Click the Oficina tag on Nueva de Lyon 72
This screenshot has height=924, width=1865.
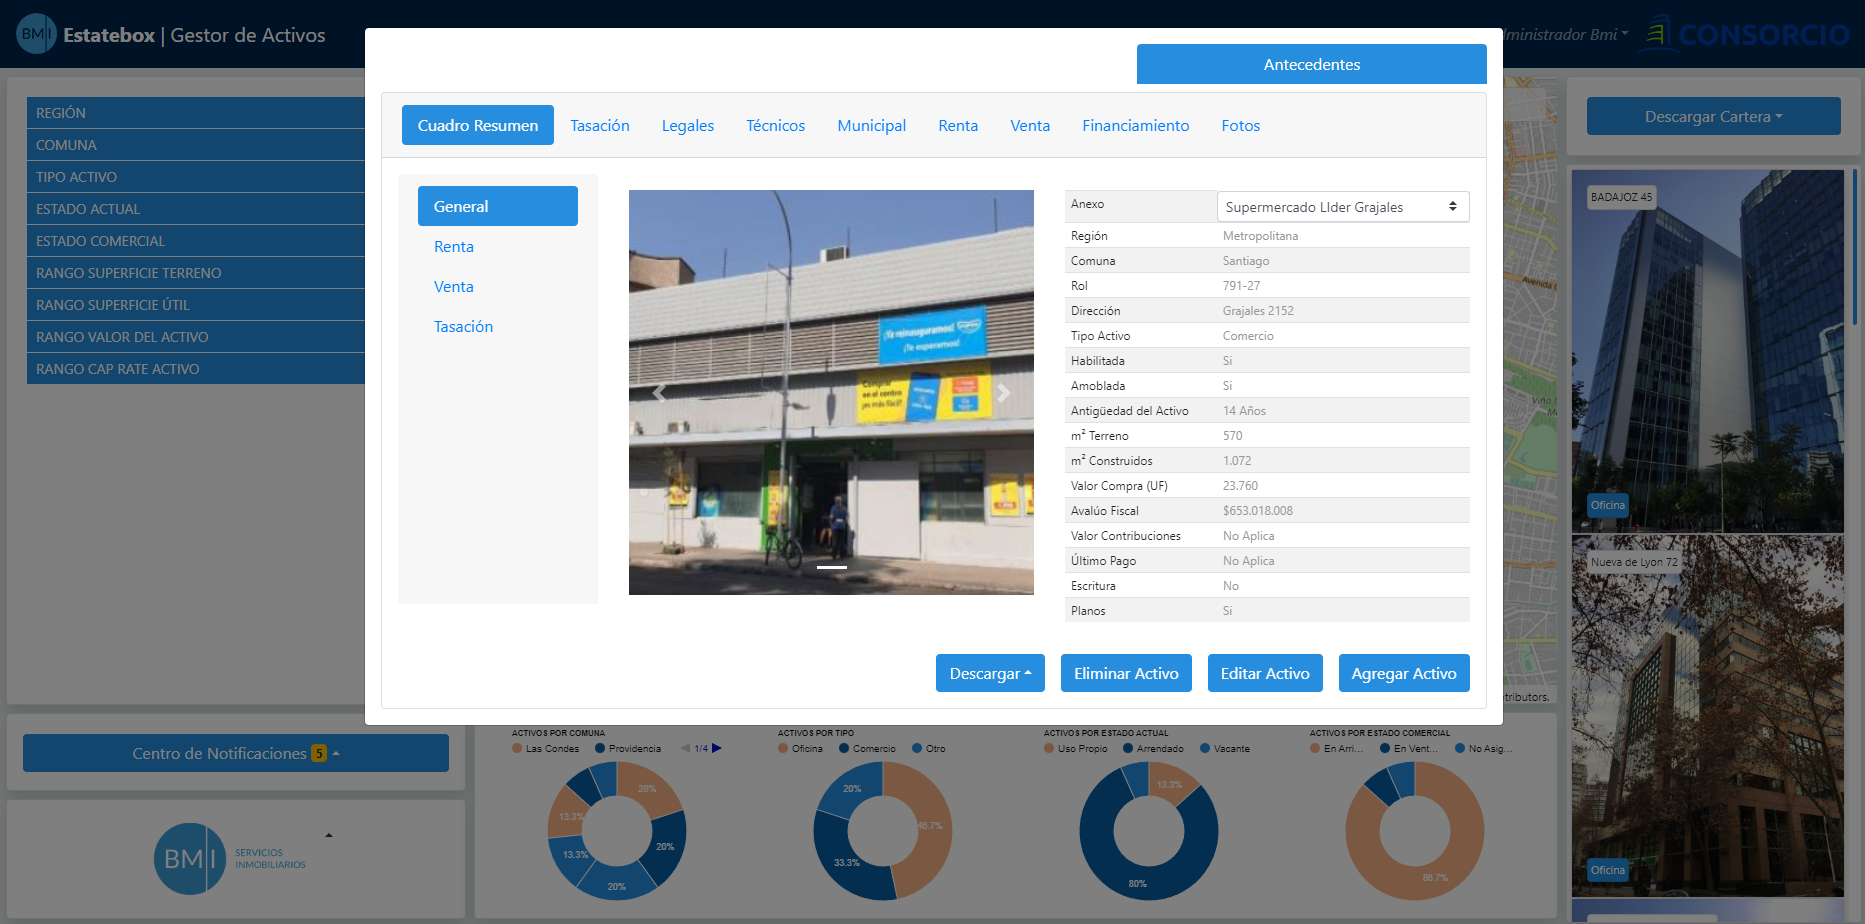[1608, 870]
